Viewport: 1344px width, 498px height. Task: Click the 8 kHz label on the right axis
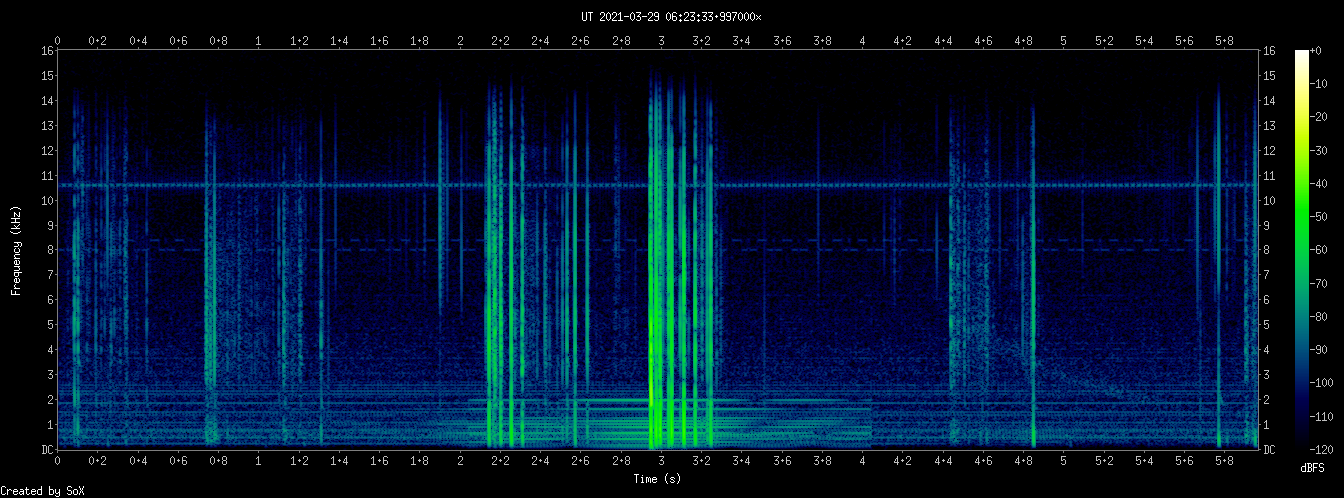pos(1268,250)
